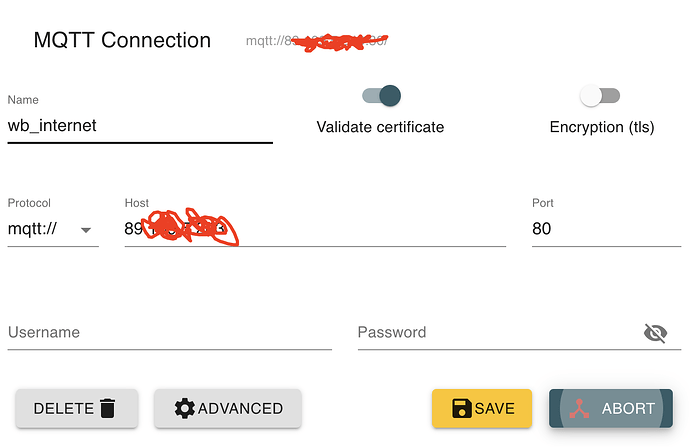Turn off the Validate certificate switch
The width and height of the screenshot is (690, 447).
pos(381,95)
